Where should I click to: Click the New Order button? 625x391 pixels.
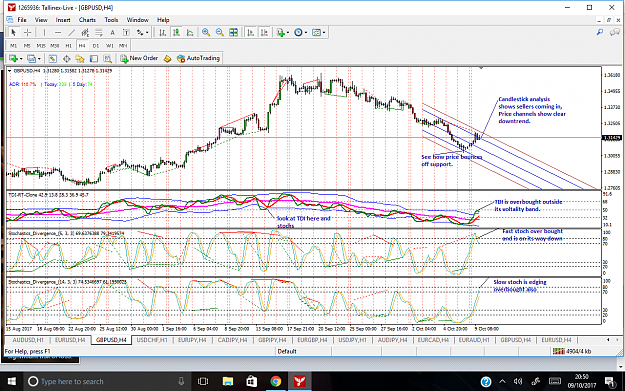[139, 59]
